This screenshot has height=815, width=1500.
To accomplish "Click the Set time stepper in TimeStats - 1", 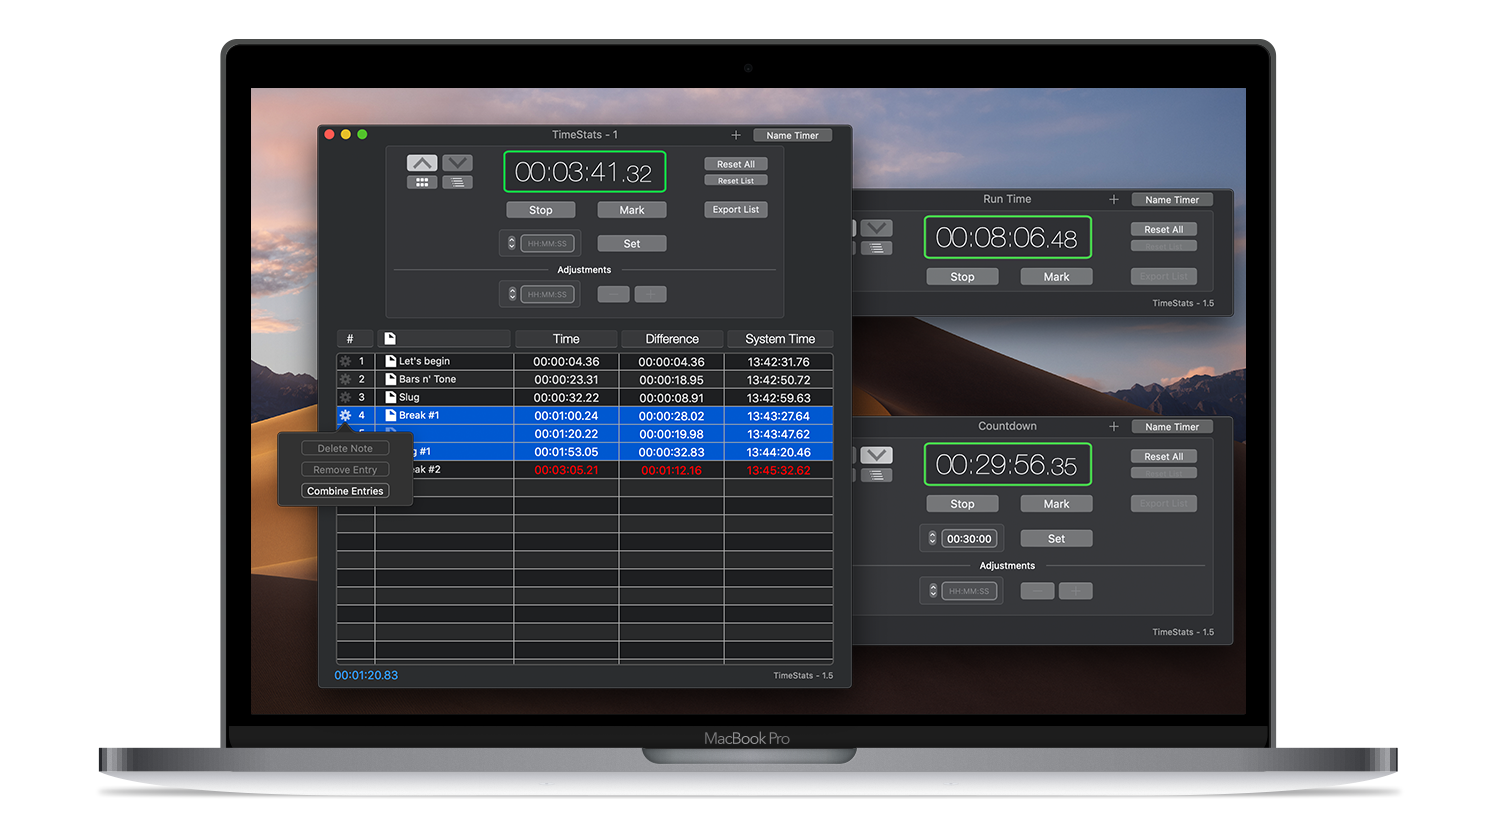I will coord(512,243).
